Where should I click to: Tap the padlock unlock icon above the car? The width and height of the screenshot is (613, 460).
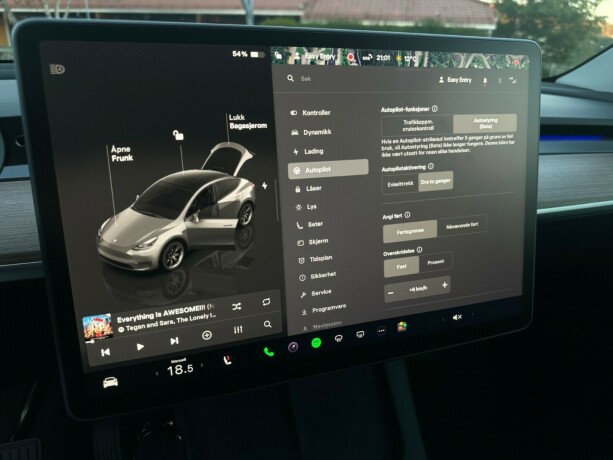pyautogui.click(x=178, y=135)
